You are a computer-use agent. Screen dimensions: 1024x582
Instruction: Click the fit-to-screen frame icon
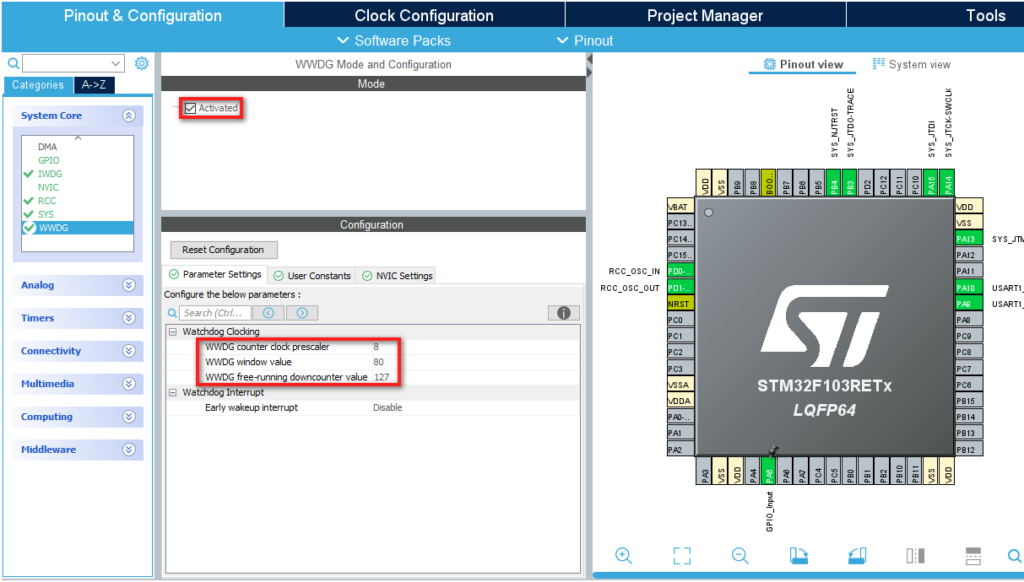click(x=682, y=556)
